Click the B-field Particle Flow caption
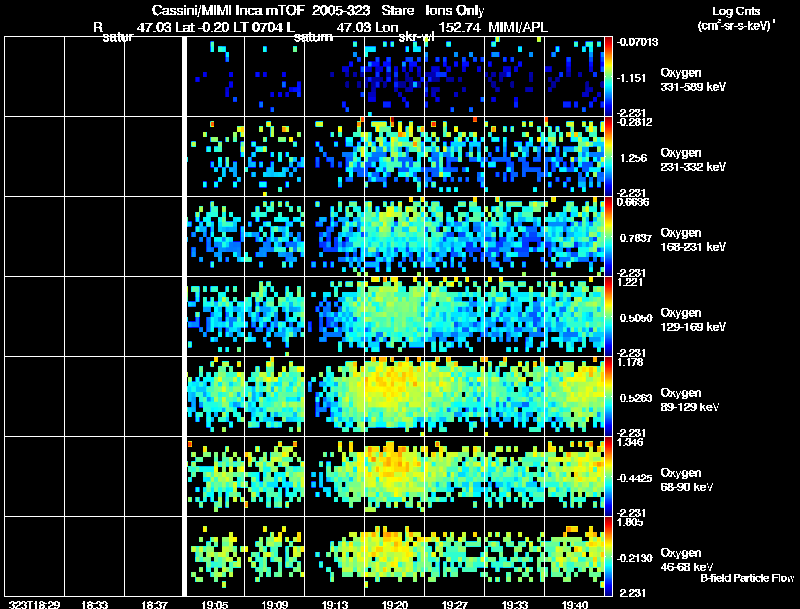 point(747,578)
